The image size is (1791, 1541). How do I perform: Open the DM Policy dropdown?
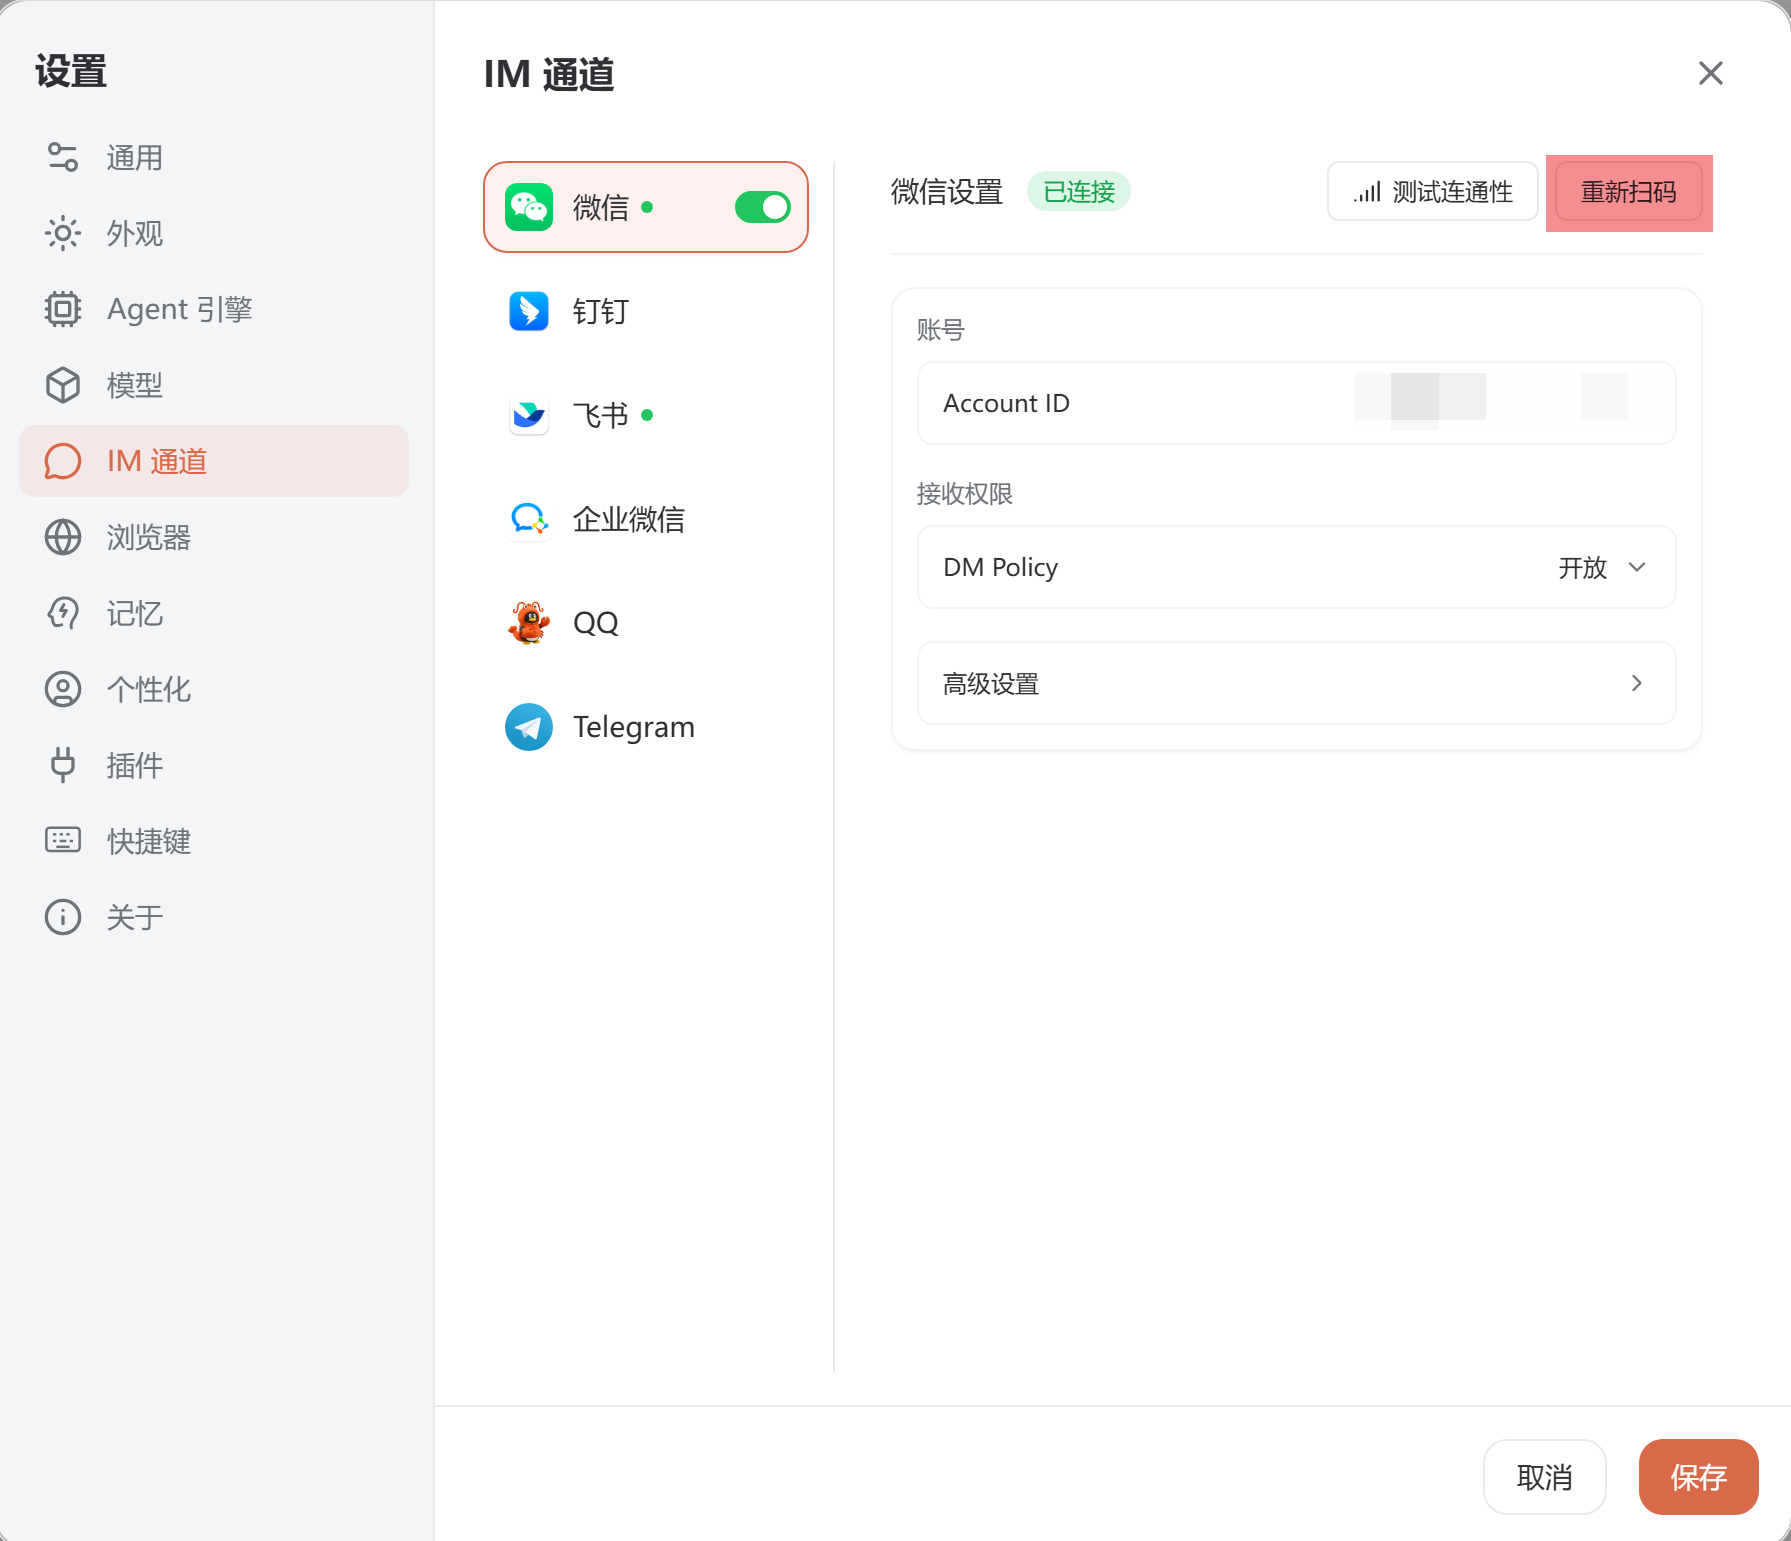[1297, 567]
